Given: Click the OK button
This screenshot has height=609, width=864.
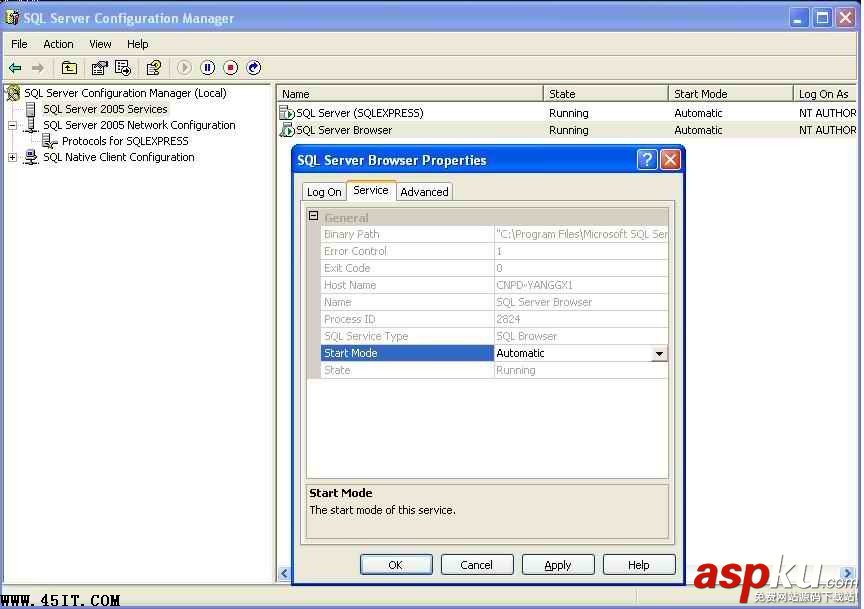Looking at the screenshot, I should 396,565.
